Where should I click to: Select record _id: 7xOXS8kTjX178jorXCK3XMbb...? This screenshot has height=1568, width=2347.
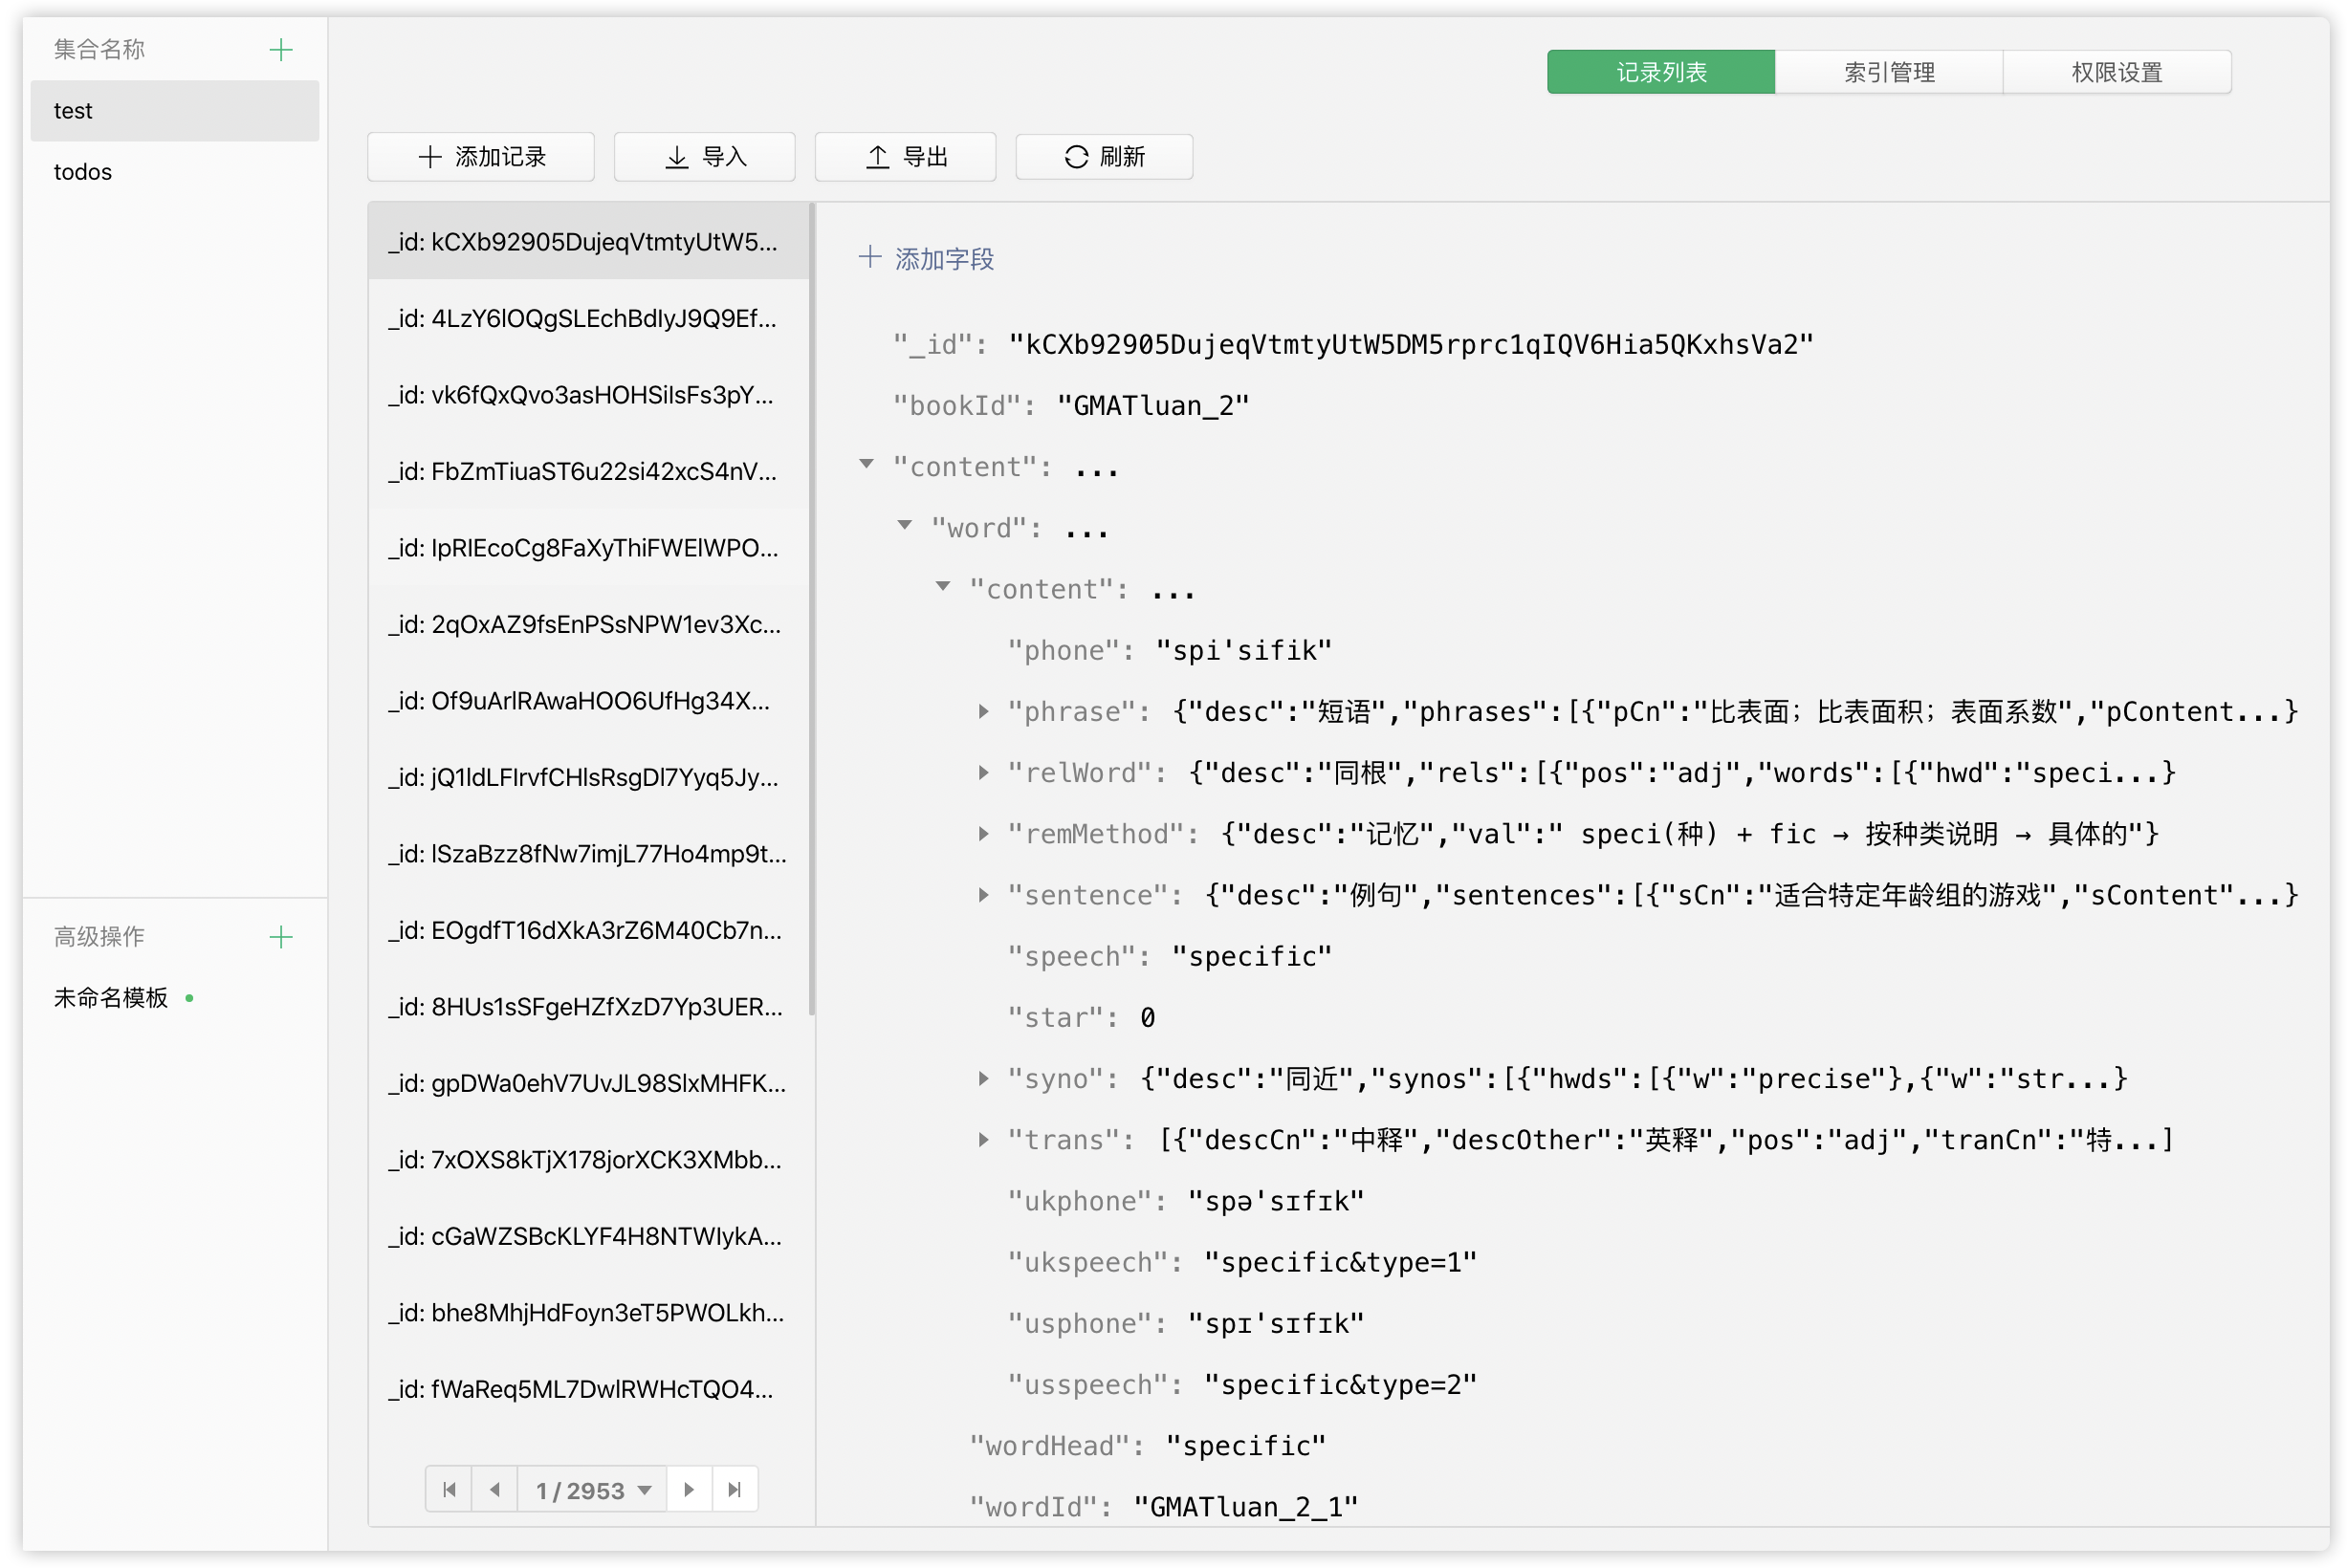tap(588, 1159)
